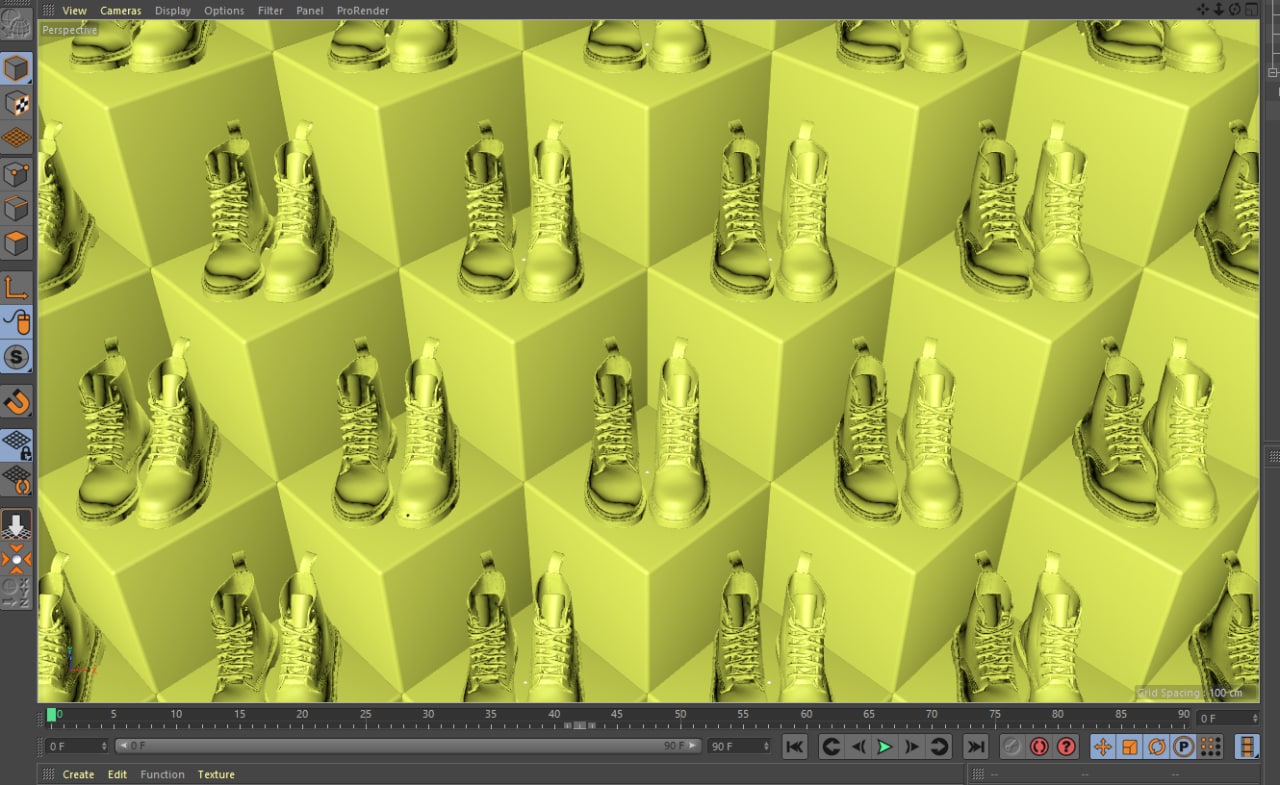Click the preview range slider bar
Screen dimensions: 1280x785
pos(407,746)
